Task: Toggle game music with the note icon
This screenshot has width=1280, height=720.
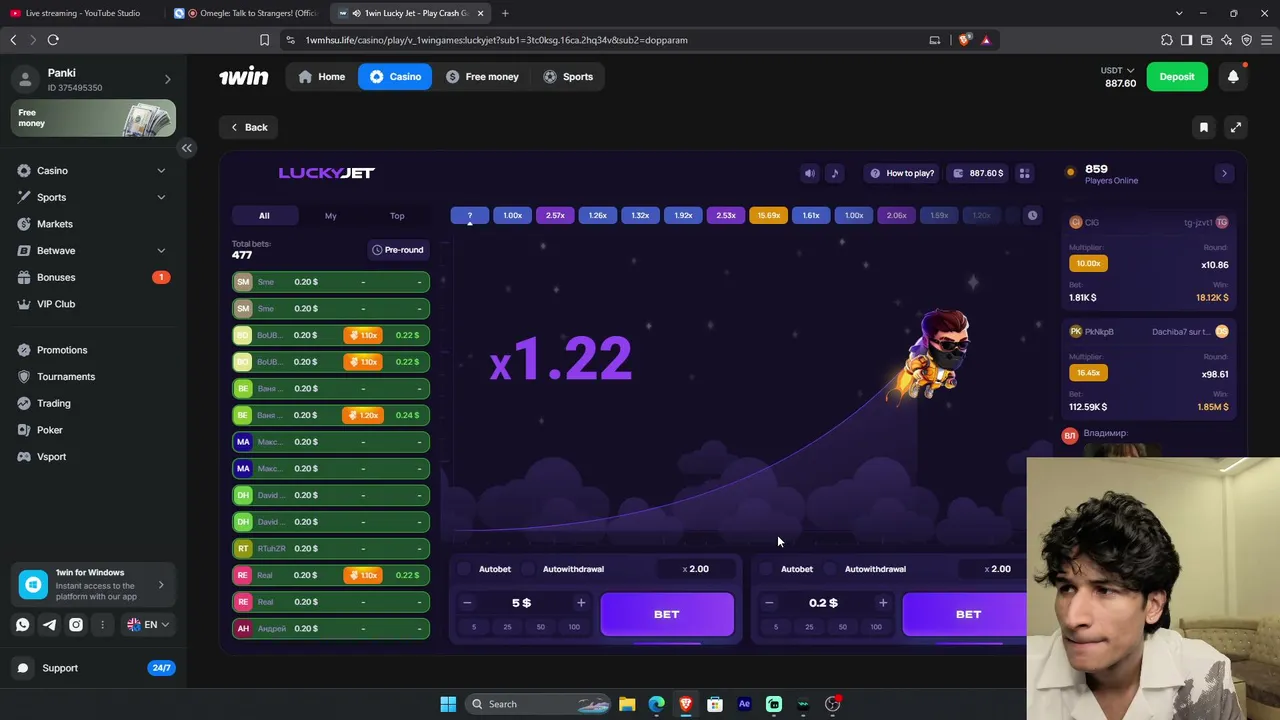Action: (835, 173)
